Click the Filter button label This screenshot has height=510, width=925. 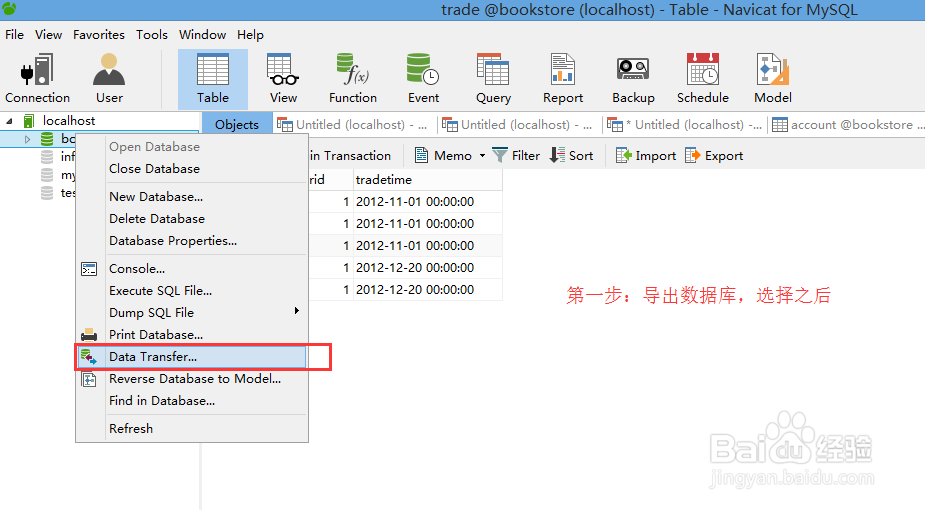(x=526, y=156)
